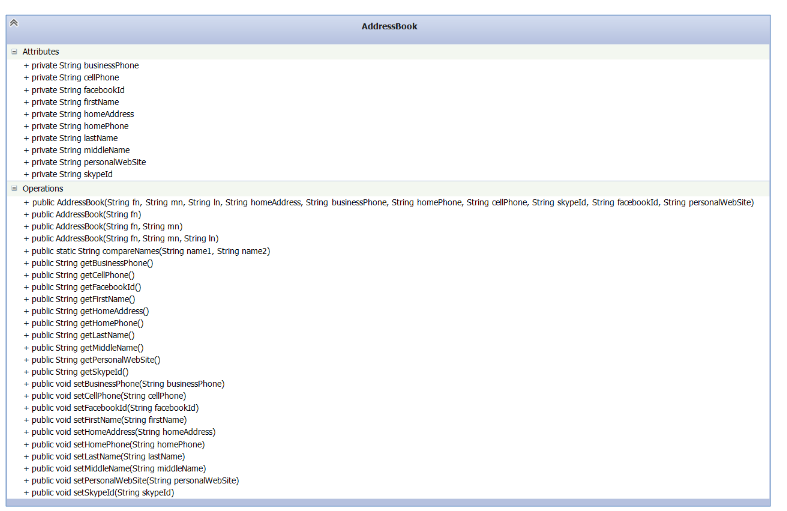
Task: Select attribute private String cellPhone
Action: coord(72,77)
